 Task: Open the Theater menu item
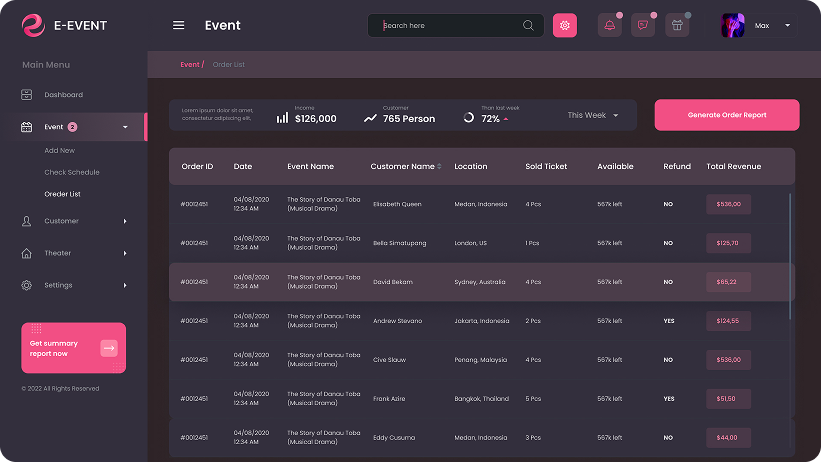[58, 253]
